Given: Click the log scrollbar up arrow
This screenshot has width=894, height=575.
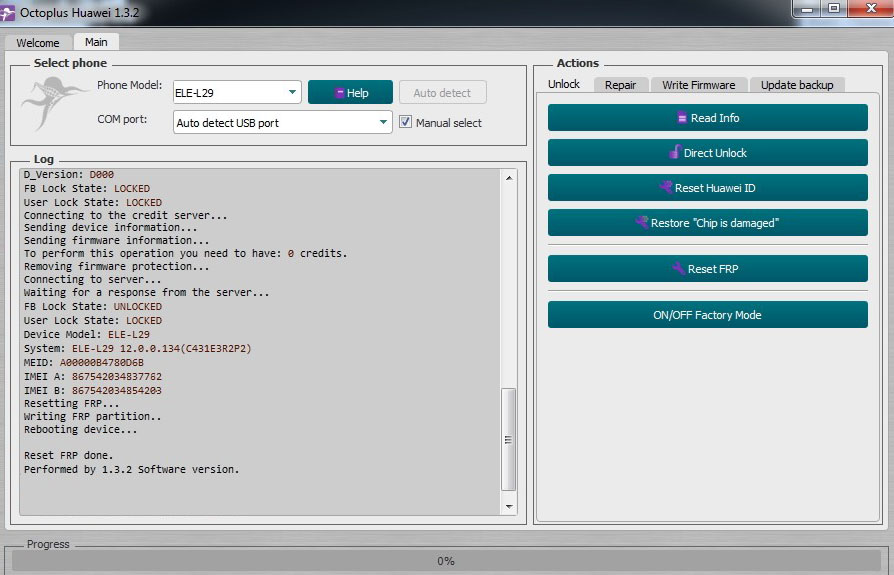Looking at the screenshot, I should (x=509, y=178).
